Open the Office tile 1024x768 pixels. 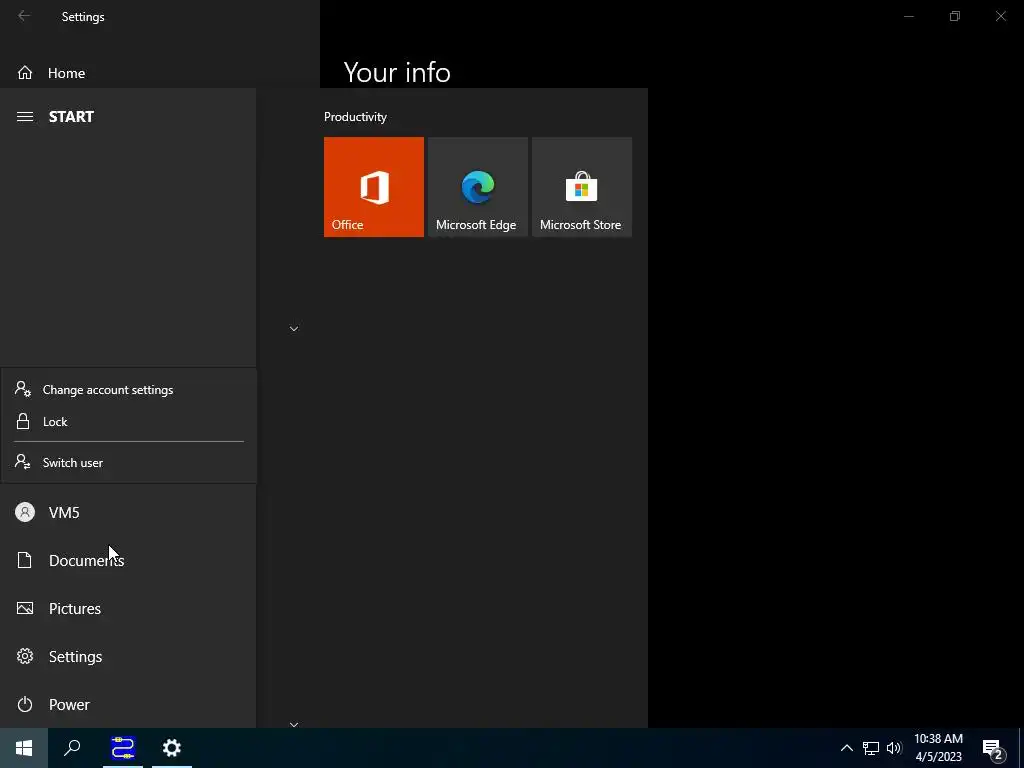click(374, 187)
